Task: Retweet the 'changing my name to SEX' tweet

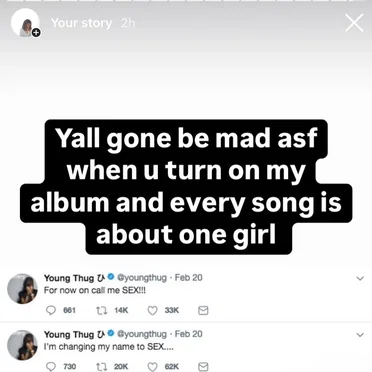Action: pyautogui.click(x=101, y=367)
